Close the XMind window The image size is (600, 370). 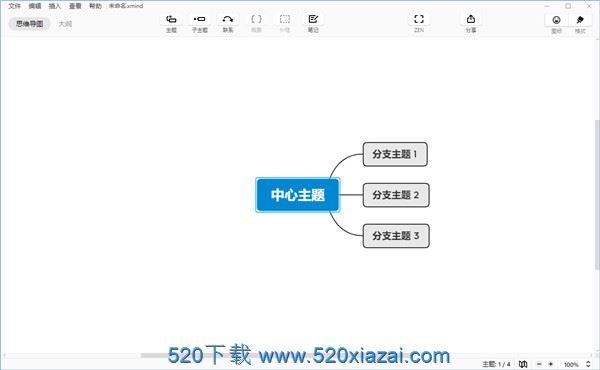(x=589, y=6)
